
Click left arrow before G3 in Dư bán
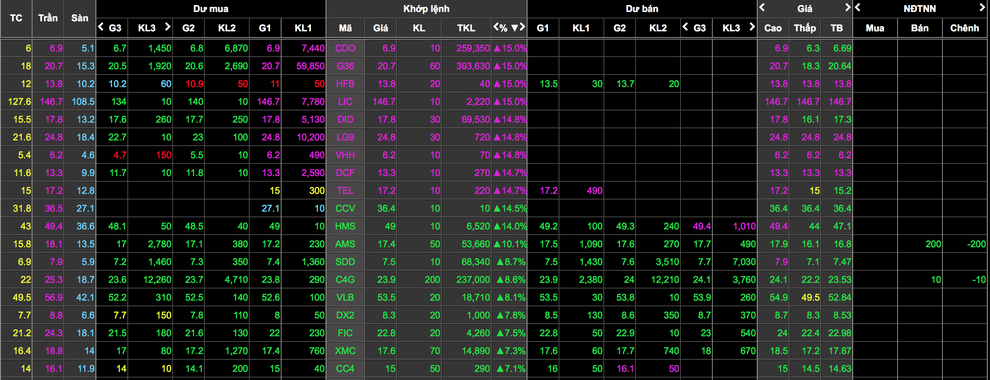point(685,28)
